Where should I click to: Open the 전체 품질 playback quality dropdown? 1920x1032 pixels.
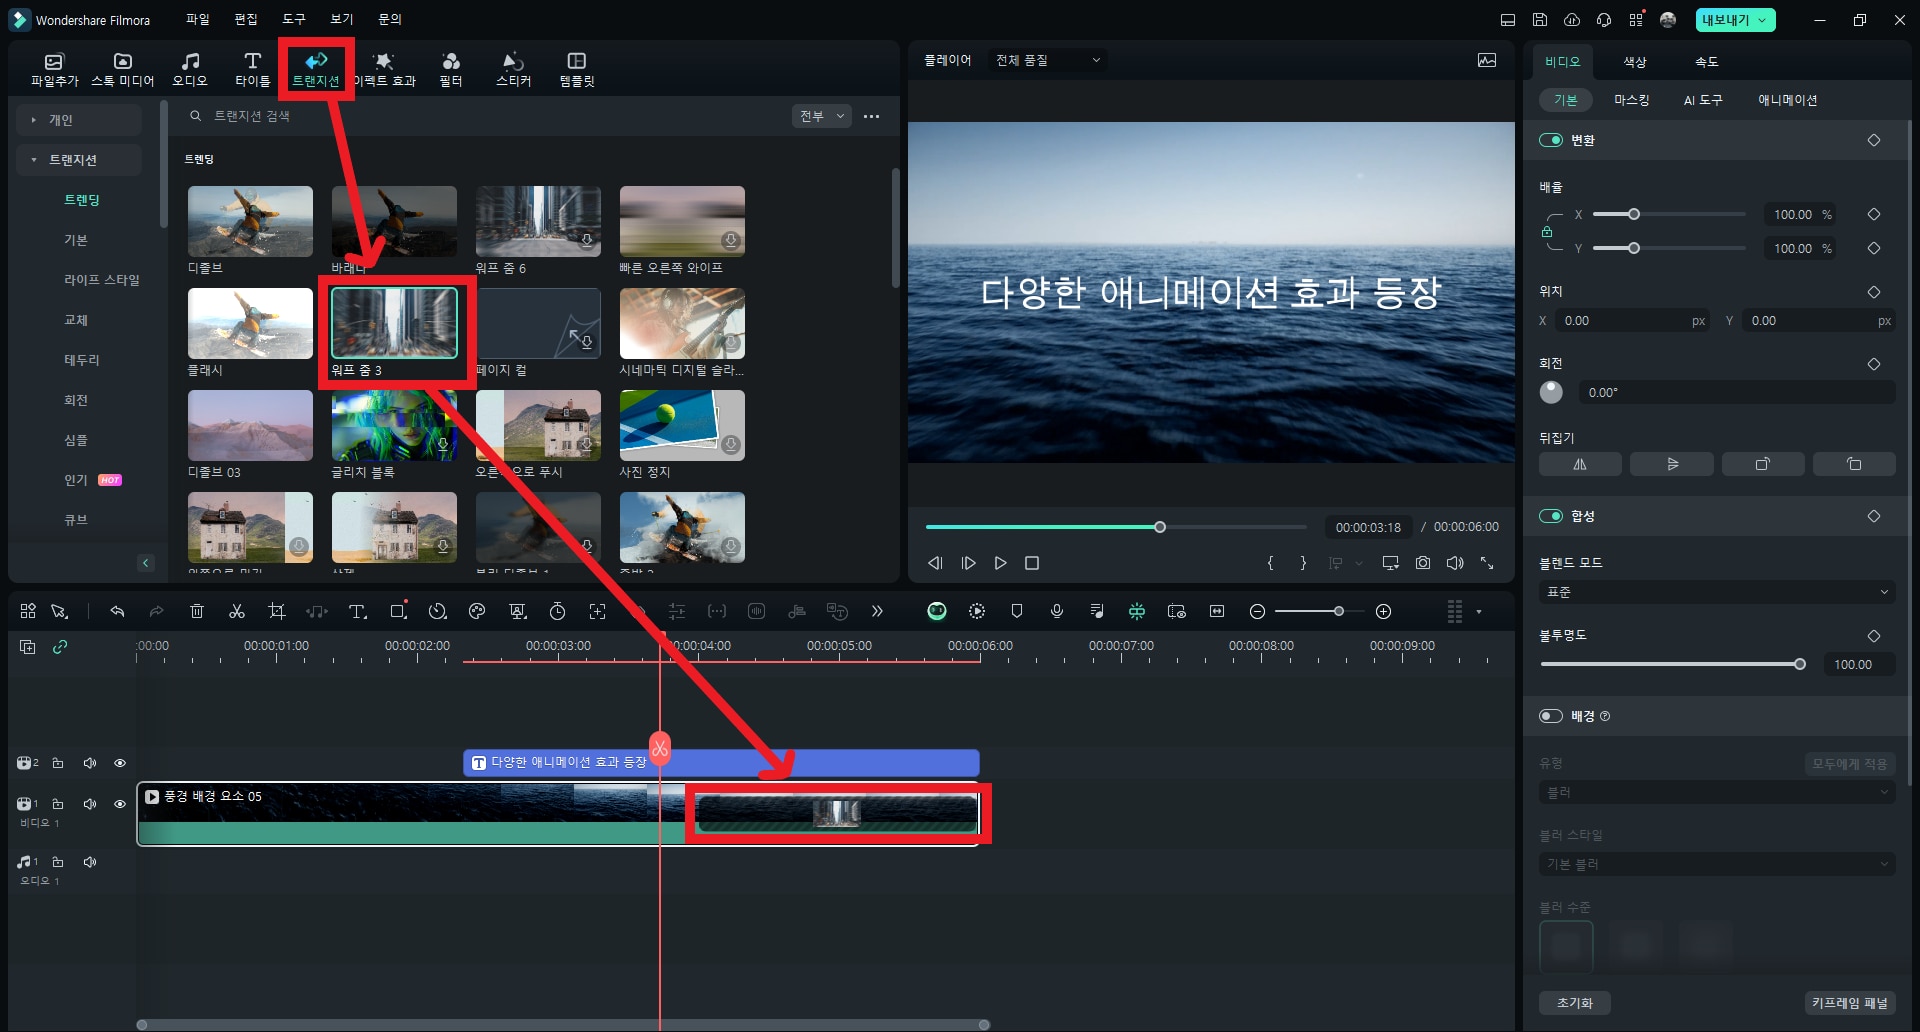[1048, 60]
